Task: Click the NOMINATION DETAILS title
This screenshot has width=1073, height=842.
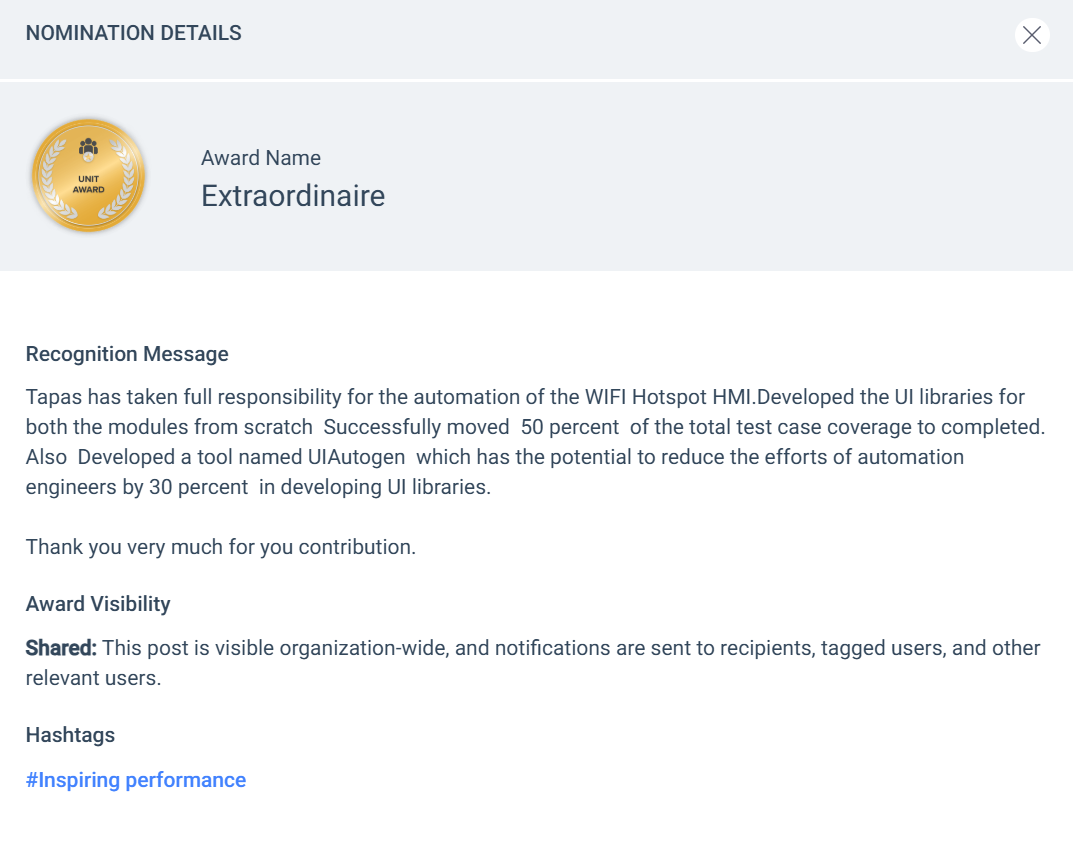Action: point(133,33)
